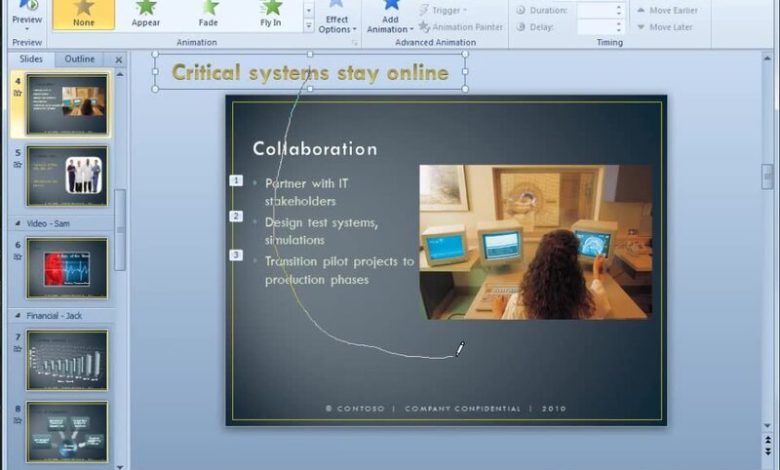The height and width of the screenshot is (470, 780).
Task: Choose the Fly In animation
Action: click(271, 14)
